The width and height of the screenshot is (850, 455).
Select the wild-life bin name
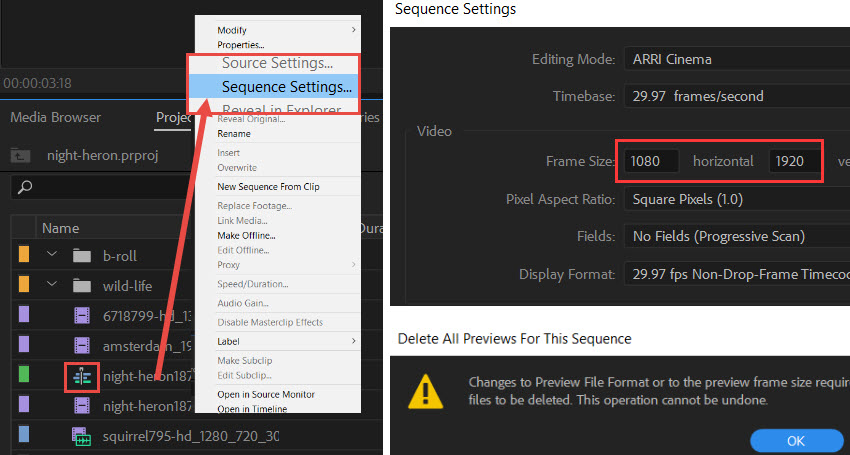coord(127,286)
